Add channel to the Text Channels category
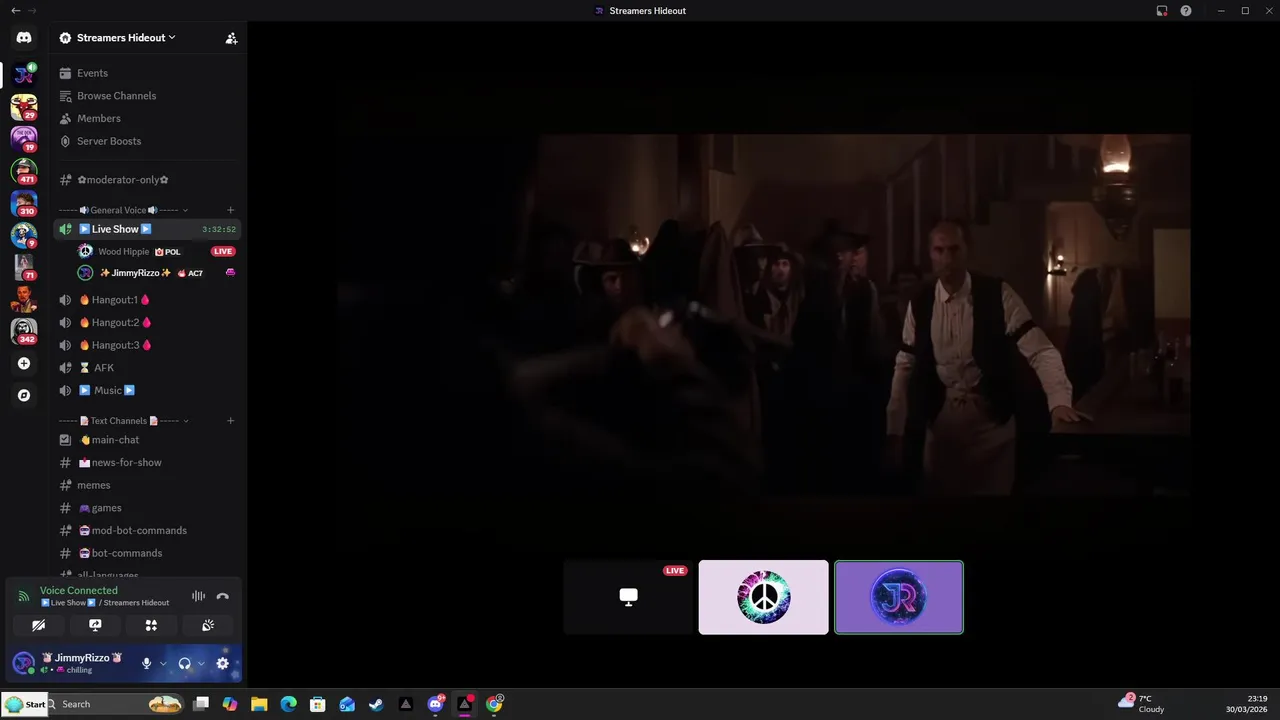1280x720 pixels. [x=230, y=421]
